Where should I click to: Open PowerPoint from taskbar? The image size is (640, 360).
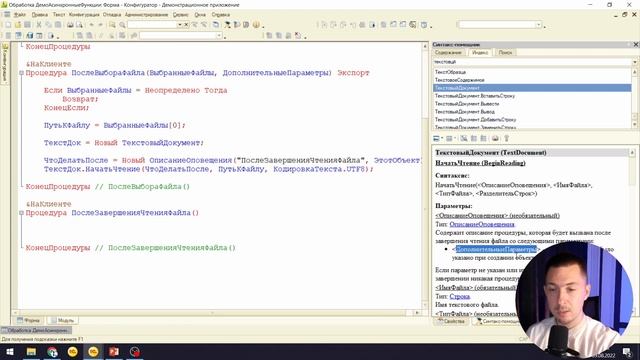point(114,351)
